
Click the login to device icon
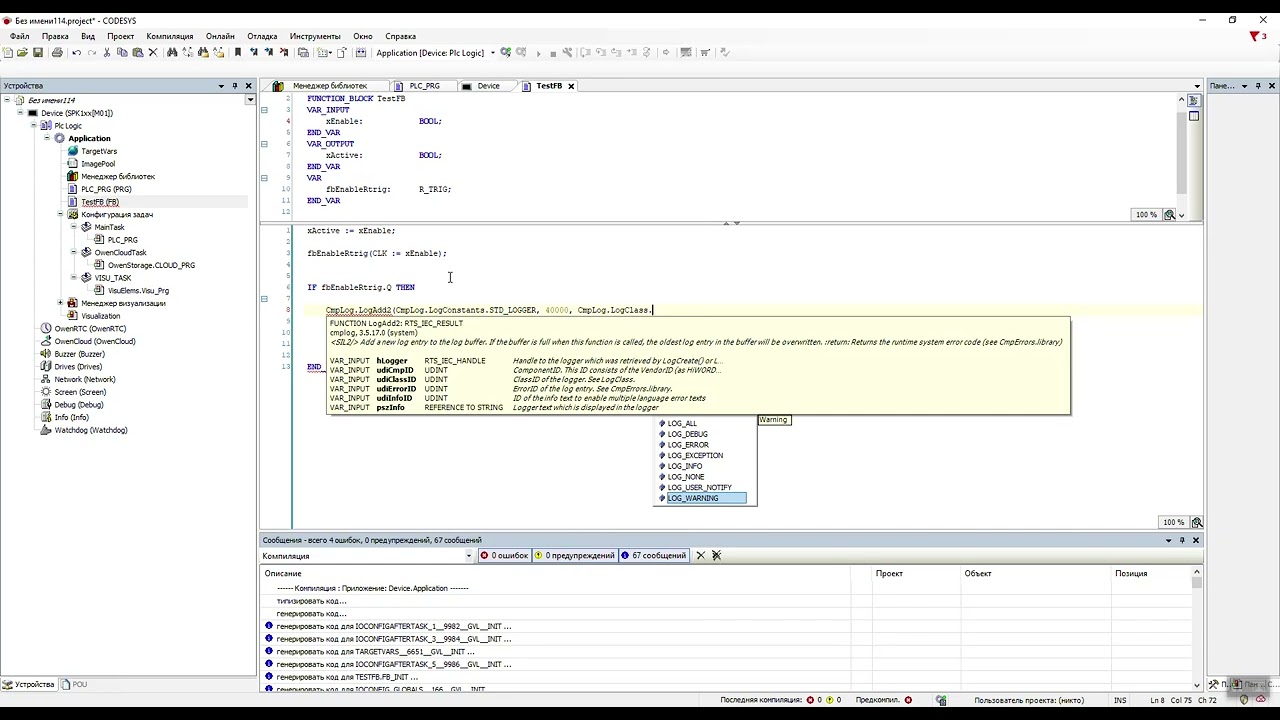(506, 53)
